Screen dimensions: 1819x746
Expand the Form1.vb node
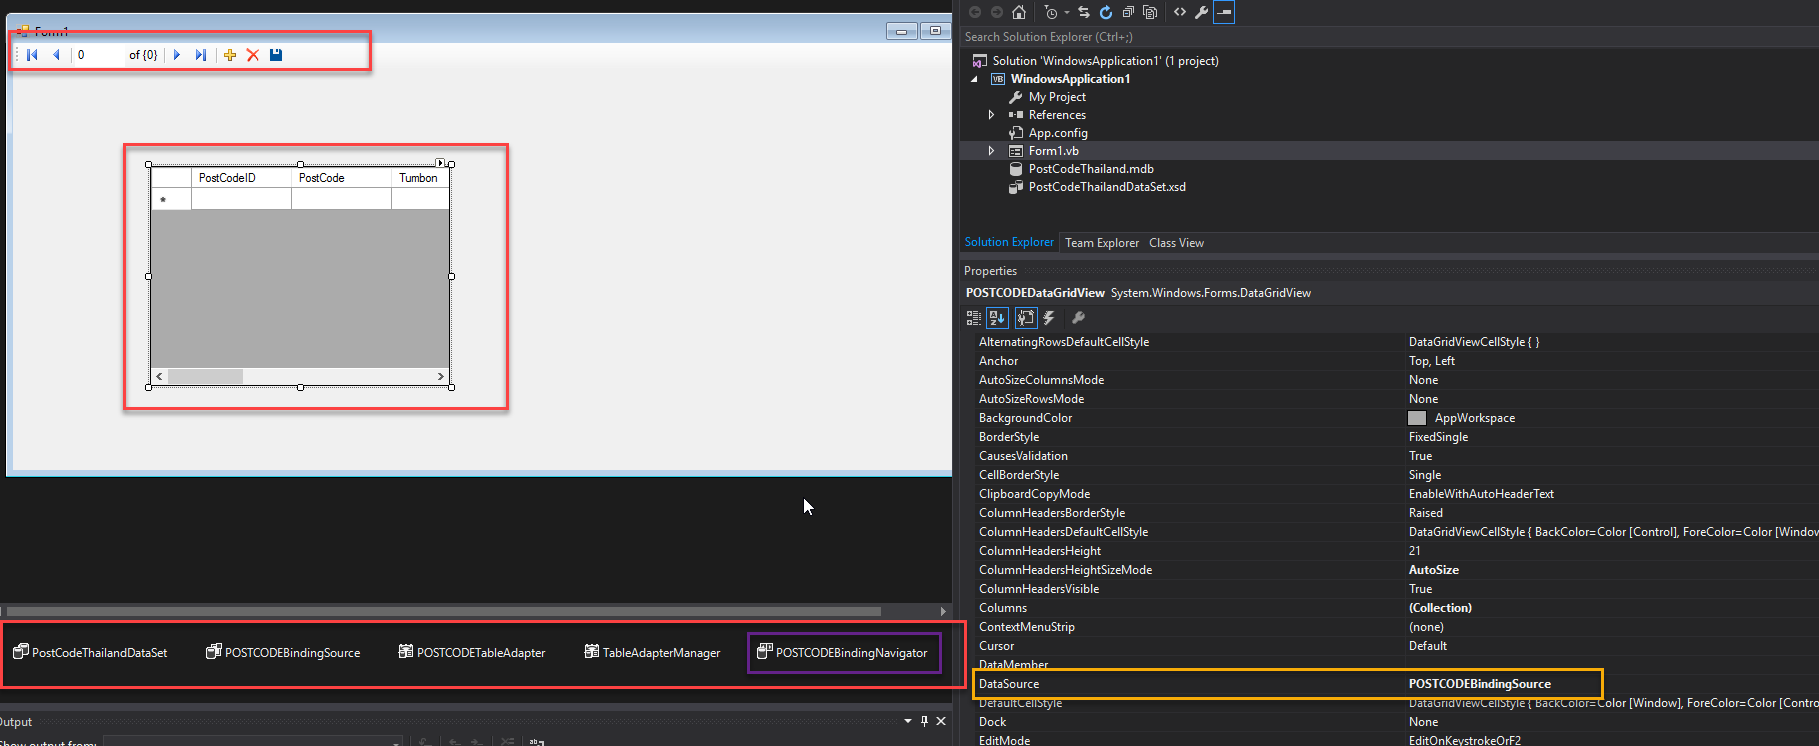(x=991, y=151)
